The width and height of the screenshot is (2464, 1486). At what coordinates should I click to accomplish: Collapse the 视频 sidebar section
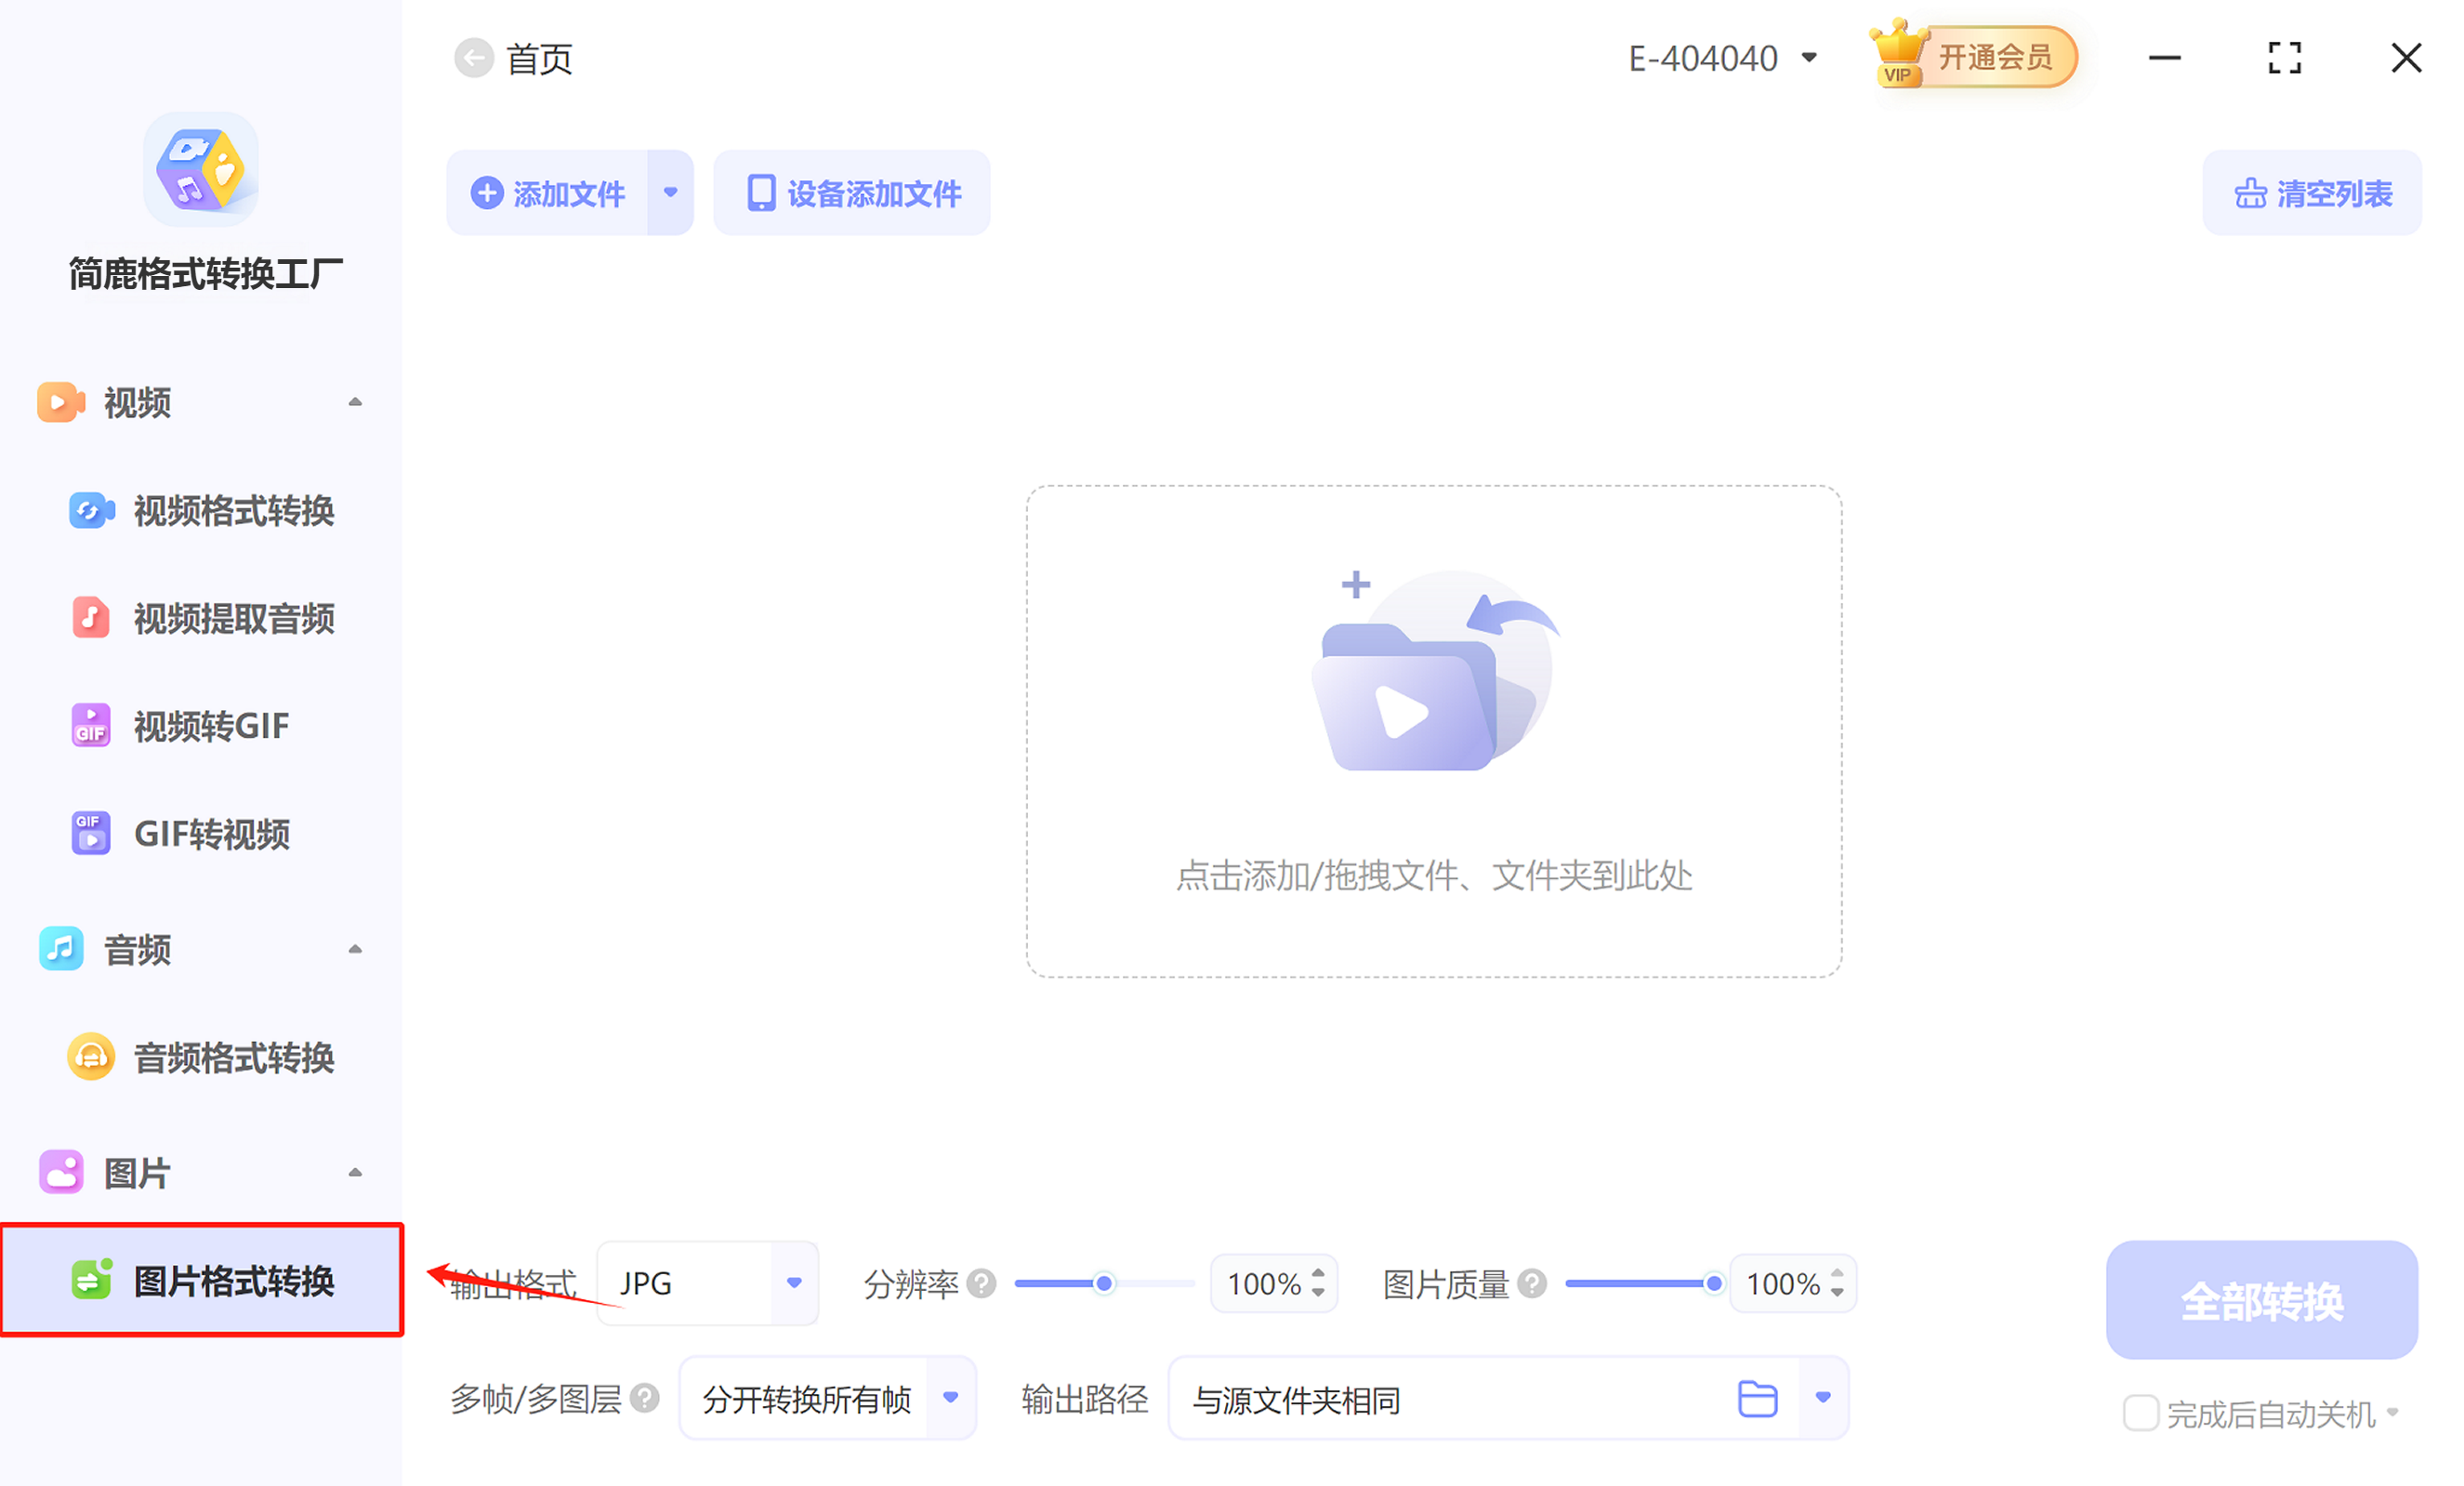355,401
